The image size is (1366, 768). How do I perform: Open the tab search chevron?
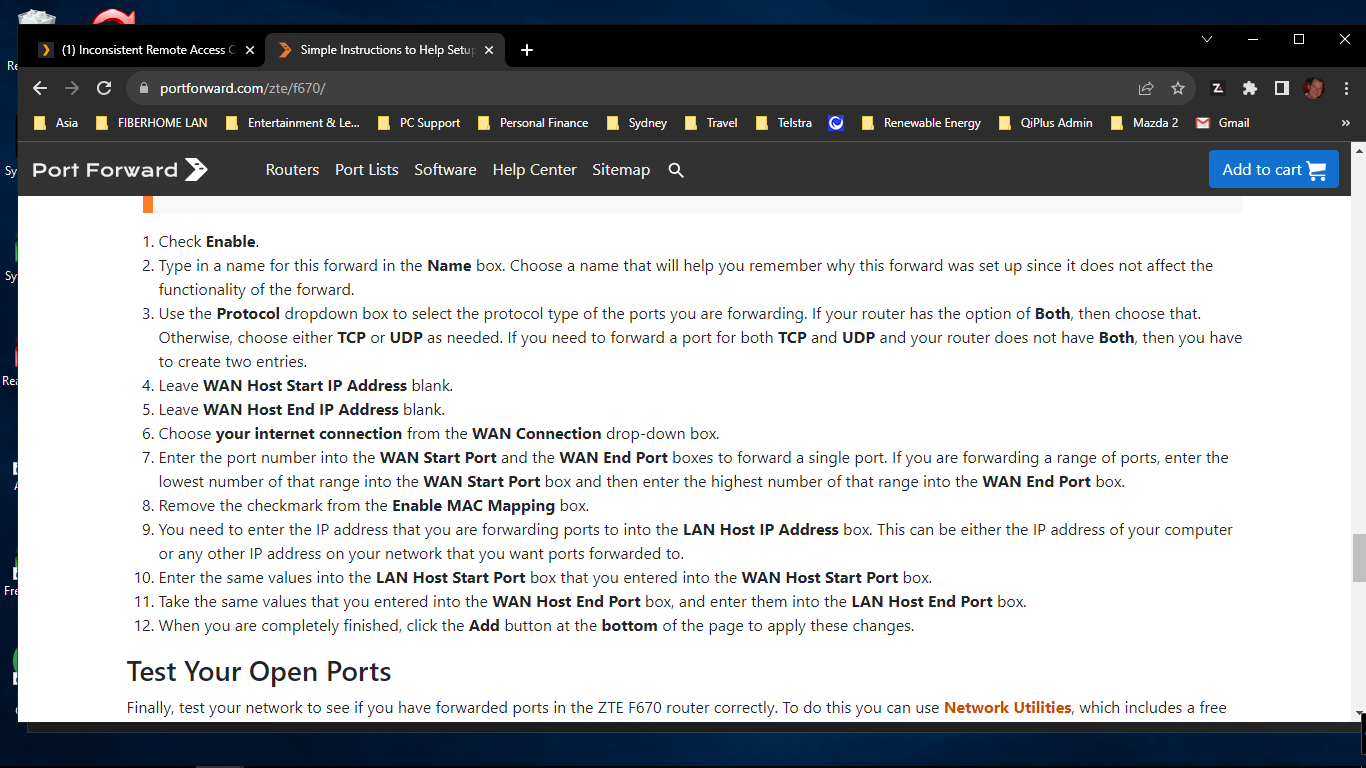[x=1207, y=39]
